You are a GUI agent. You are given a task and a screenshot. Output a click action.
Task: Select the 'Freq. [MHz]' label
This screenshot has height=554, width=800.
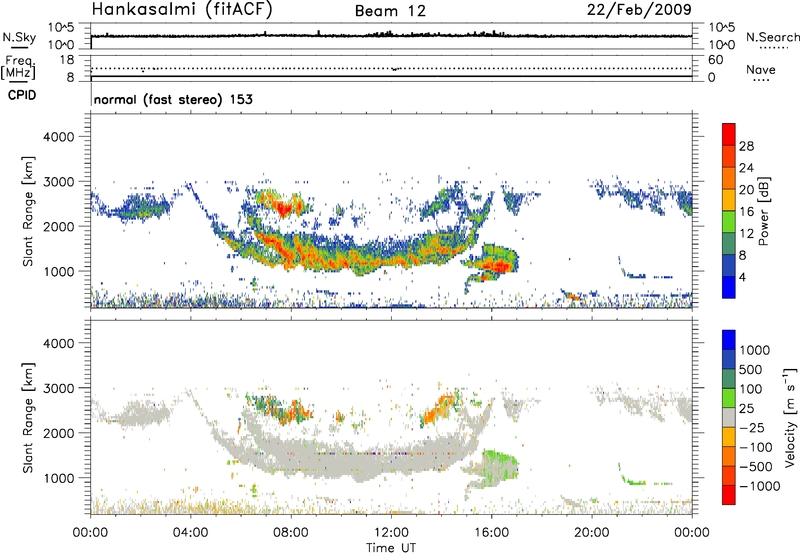(x=18, y=68)
